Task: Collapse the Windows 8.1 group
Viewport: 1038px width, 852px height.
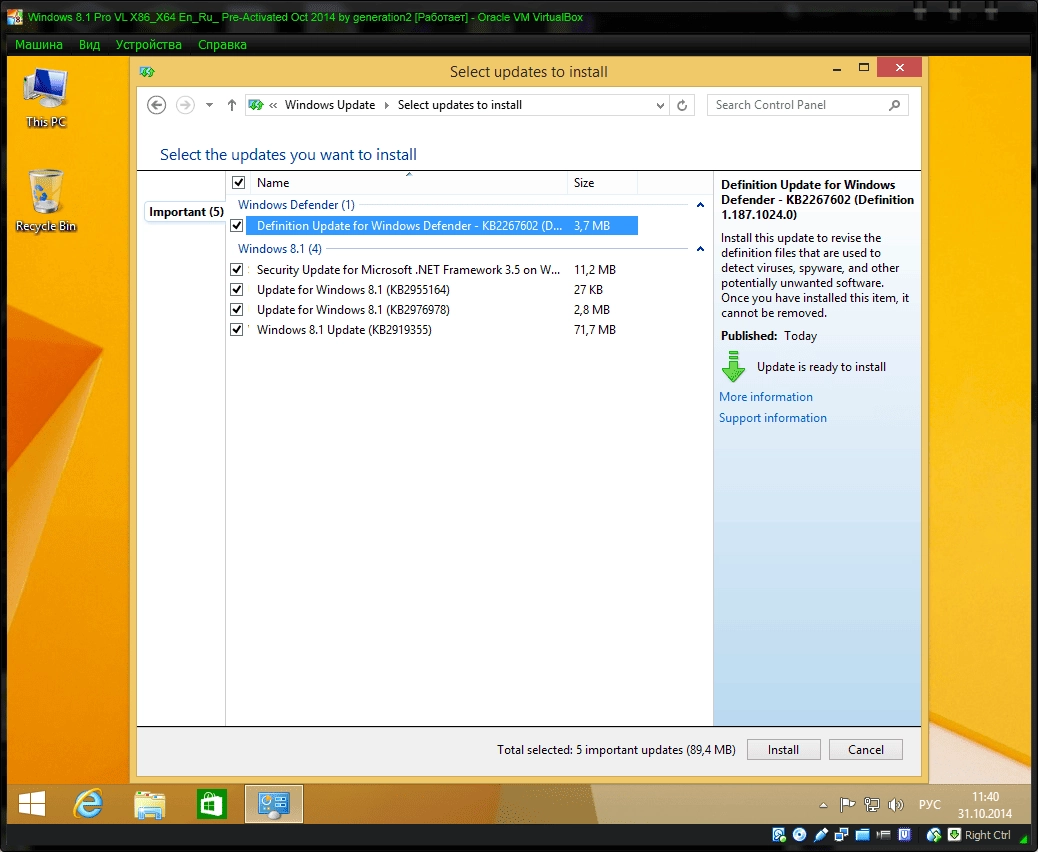Action: [x=700, y=249]
